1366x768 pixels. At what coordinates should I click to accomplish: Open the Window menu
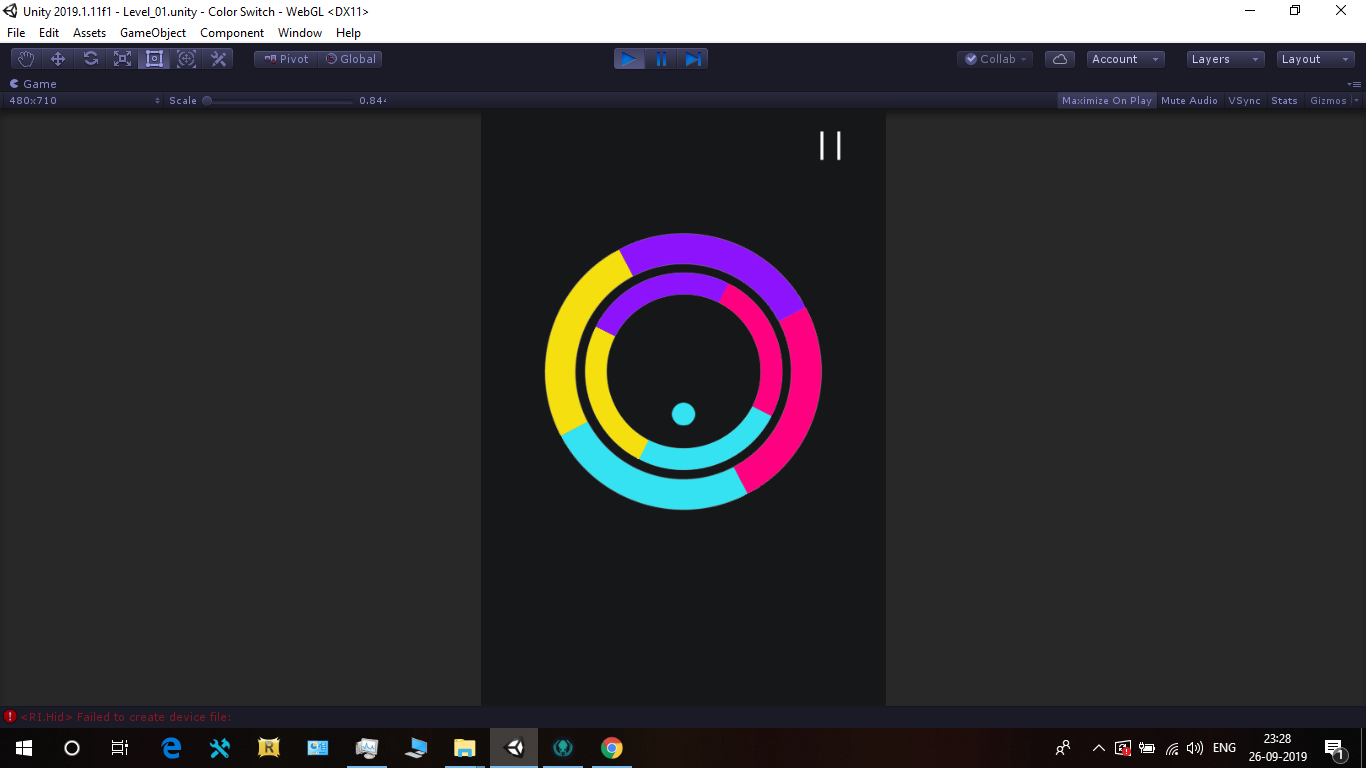tap(300, 33)
